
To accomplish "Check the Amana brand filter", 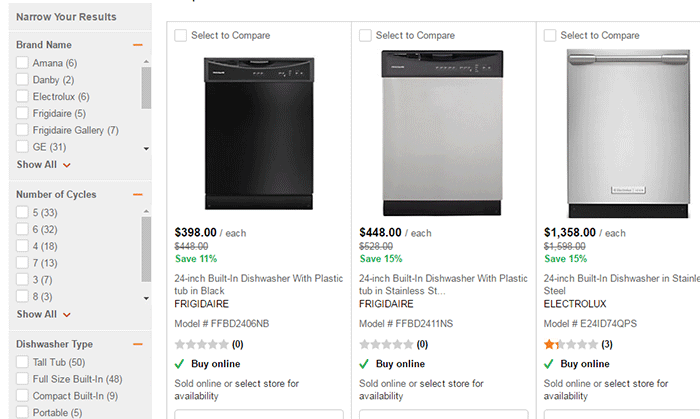I will coord(23,64).
